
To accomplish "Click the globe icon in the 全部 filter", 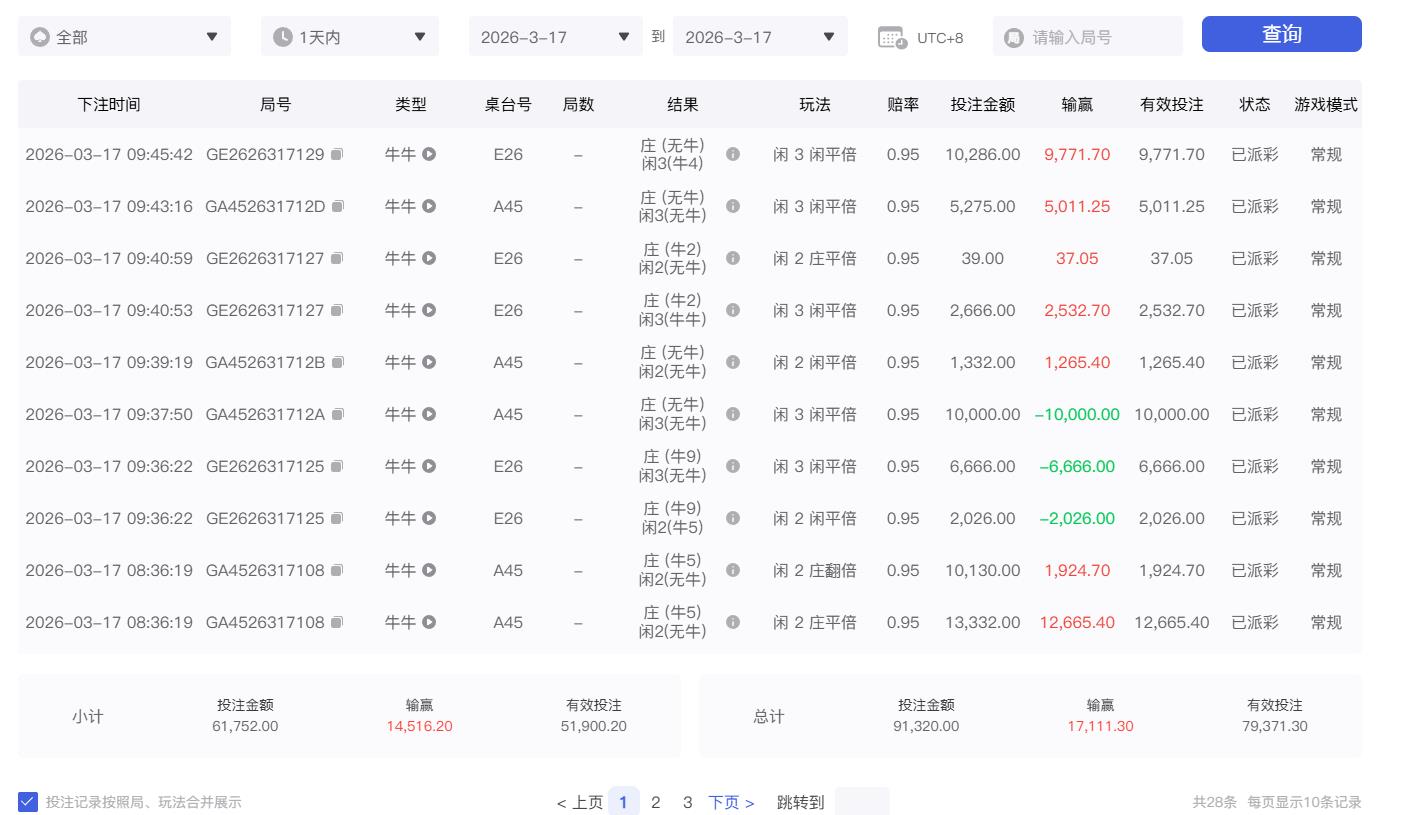I will click(x=40, y=36).
